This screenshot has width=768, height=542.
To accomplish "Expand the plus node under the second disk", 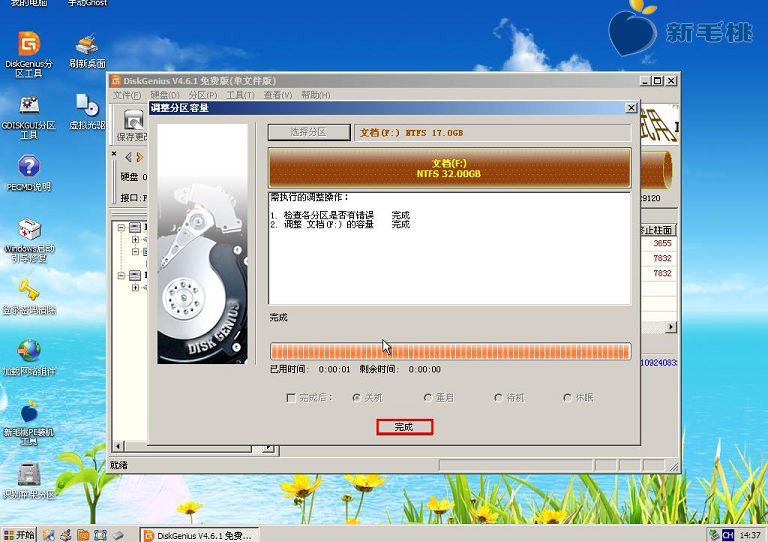I will coord(136,287).
